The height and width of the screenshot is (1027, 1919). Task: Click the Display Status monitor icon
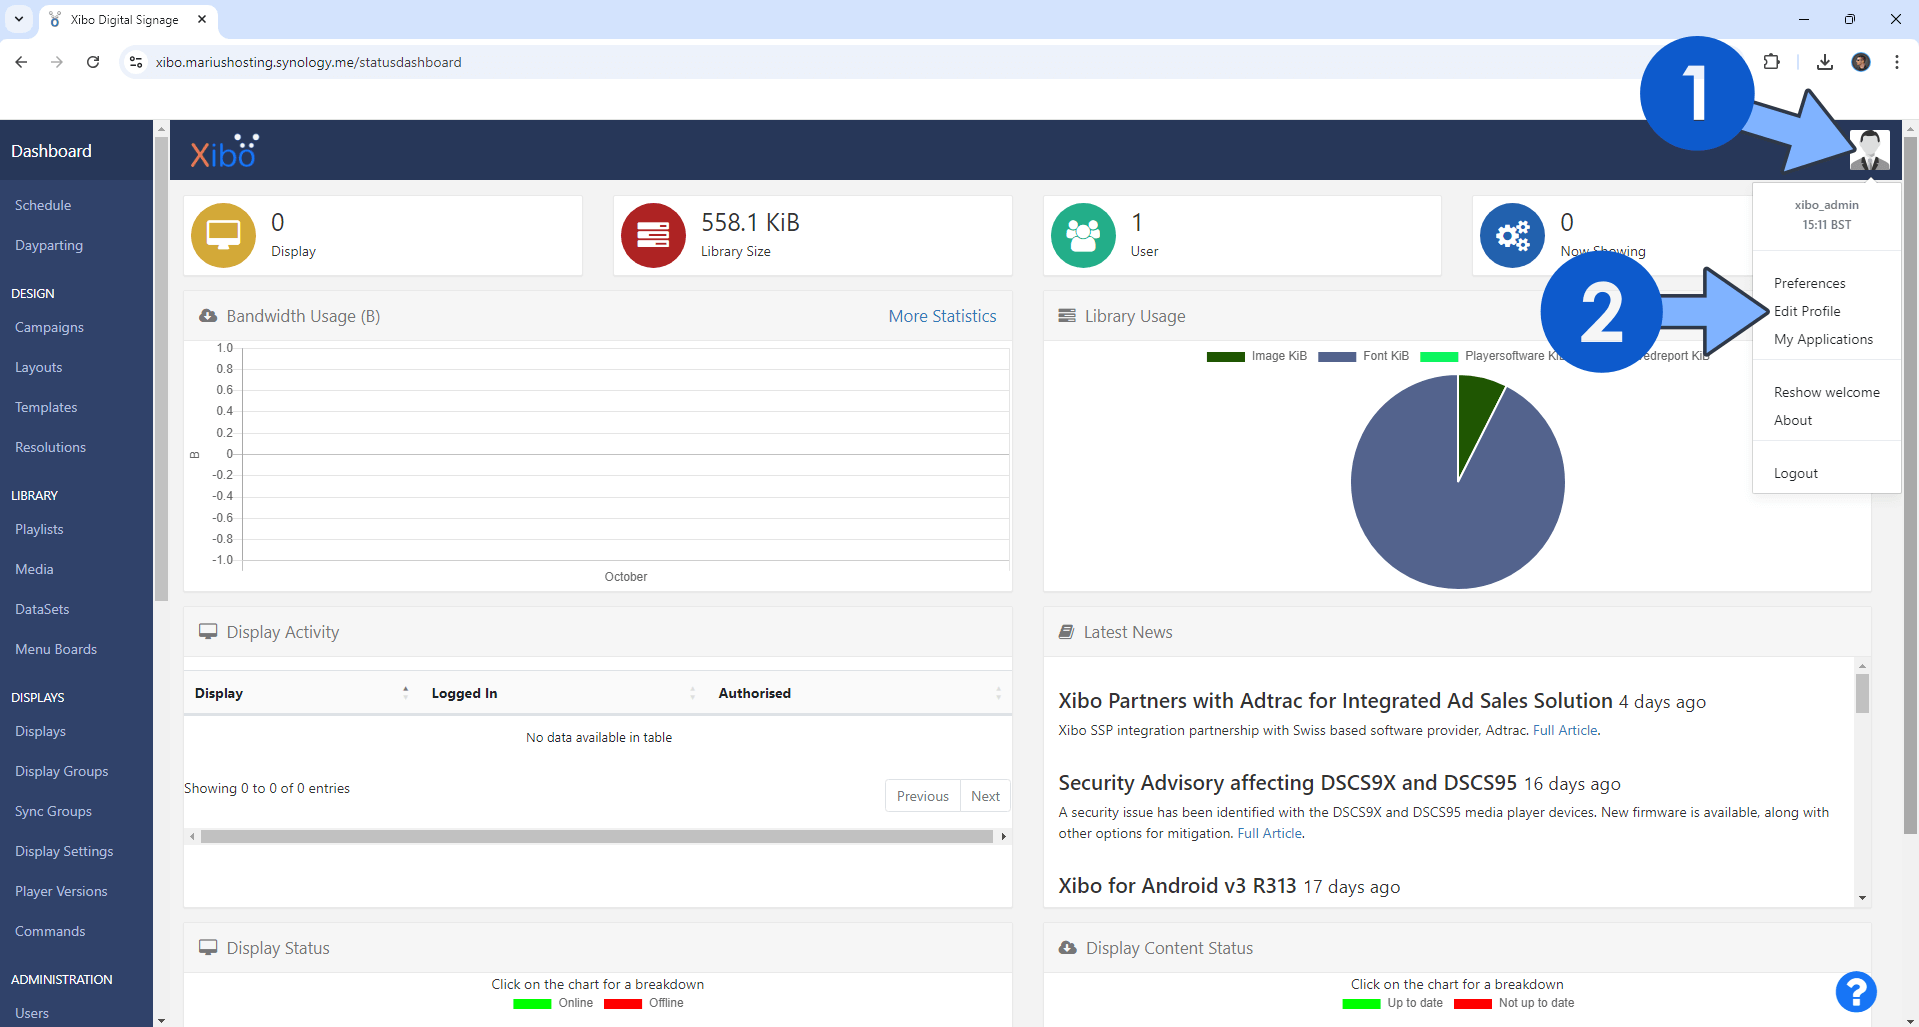pos(208,948)
